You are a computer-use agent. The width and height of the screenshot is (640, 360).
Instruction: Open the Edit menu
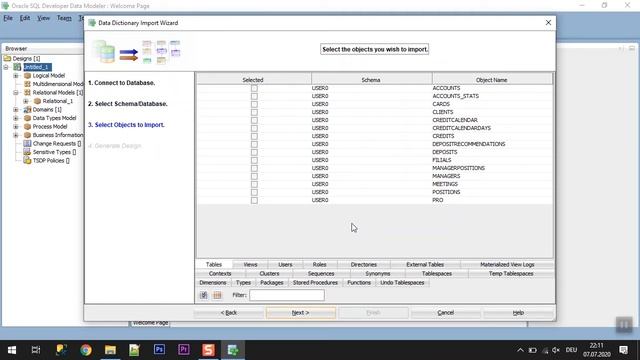[x=25, y=18]
